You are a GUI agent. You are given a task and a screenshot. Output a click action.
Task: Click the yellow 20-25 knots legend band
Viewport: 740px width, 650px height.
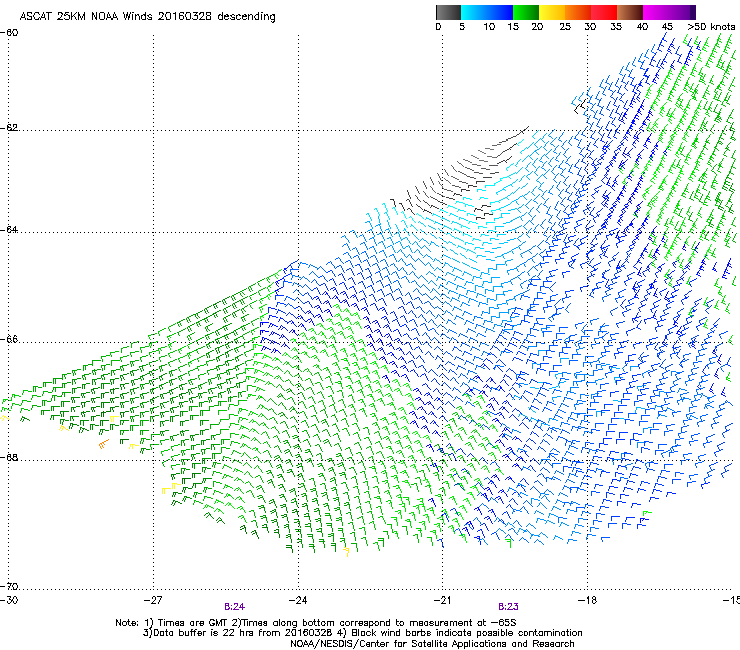point(552,12)
